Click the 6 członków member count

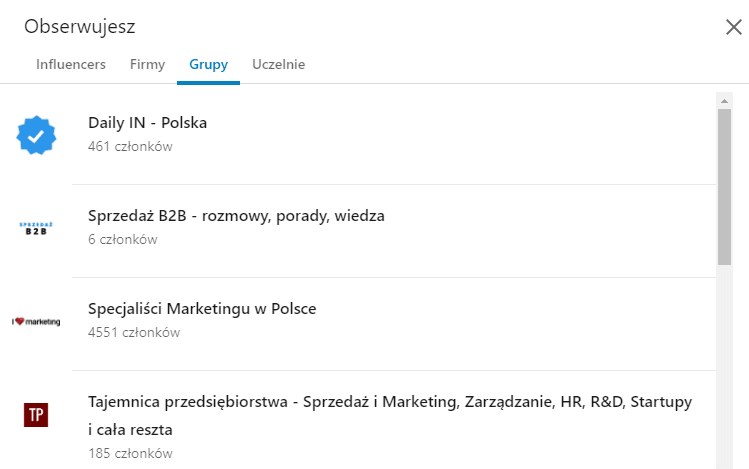tap(123, 239)
